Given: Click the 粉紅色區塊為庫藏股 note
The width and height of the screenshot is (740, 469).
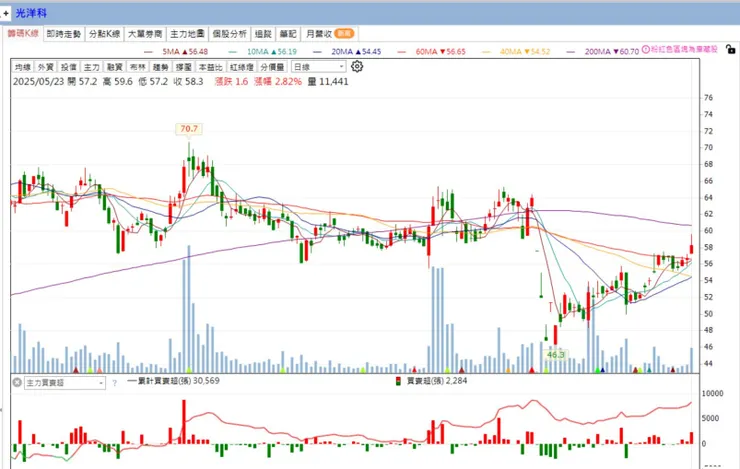Looking at the screenshot, I should [x=684, y=50].
